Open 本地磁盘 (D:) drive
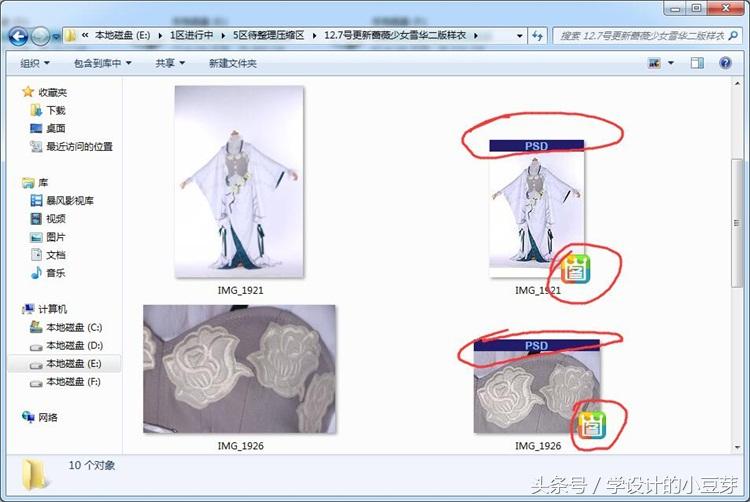 pyautogui.click(x=74, y=346)
